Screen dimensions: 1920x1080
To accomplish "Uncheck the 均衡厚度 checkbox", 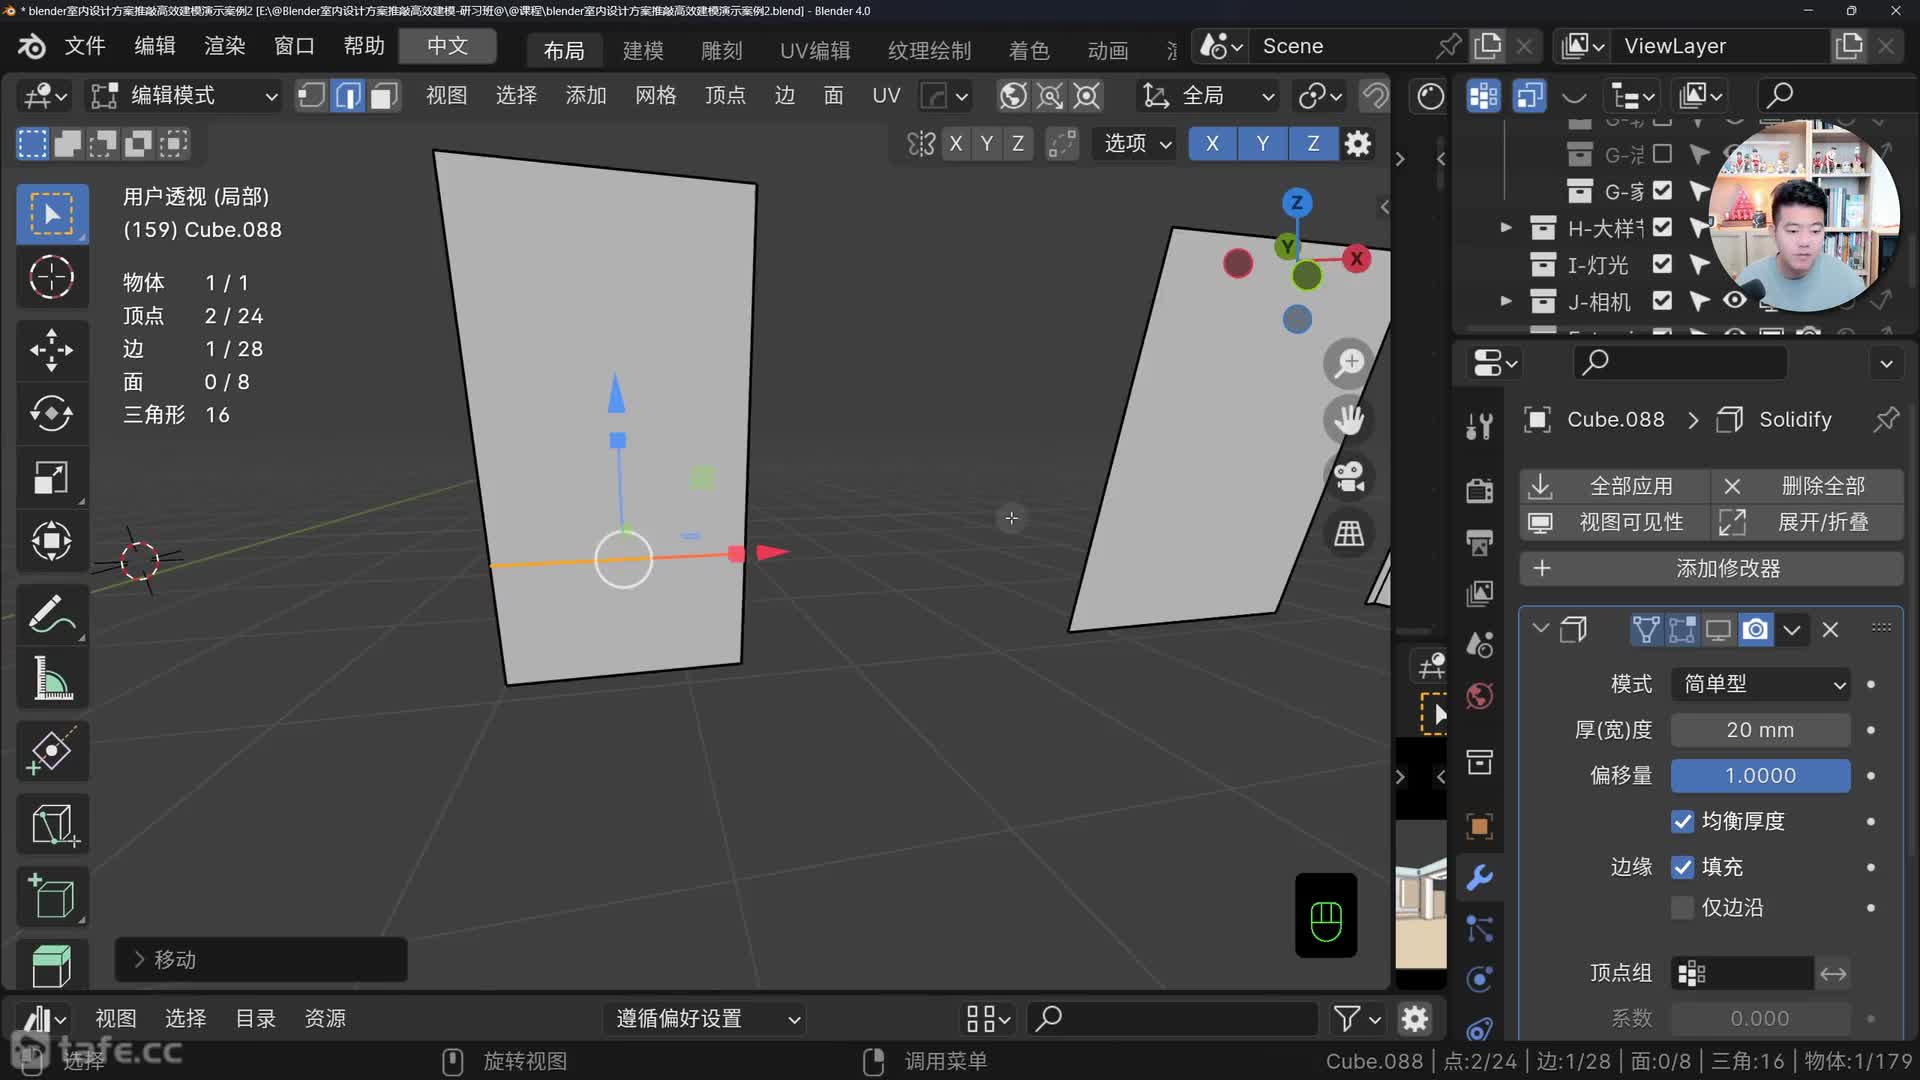I will pyautogui.click(x=1682, y=822).
